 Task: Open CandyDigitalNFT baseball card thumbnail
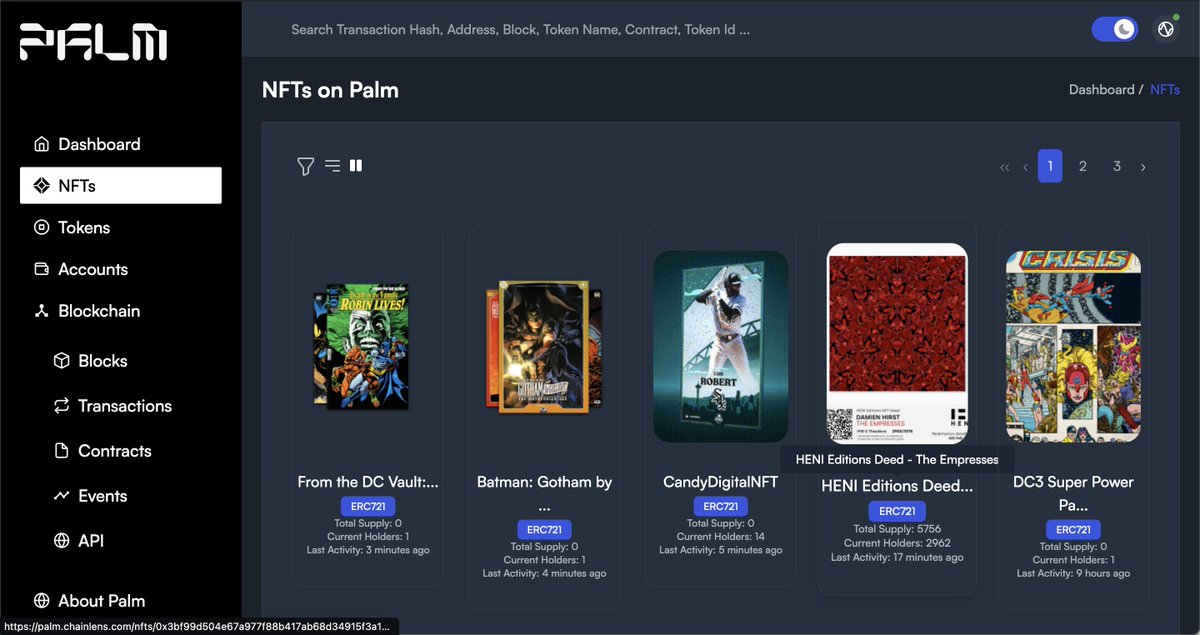[x=721, y=346]
